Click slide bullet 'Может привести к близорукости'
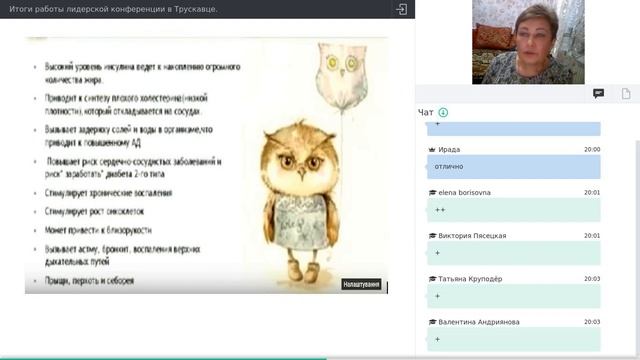This screenshot has width=640, height=360. click(98, 230)
